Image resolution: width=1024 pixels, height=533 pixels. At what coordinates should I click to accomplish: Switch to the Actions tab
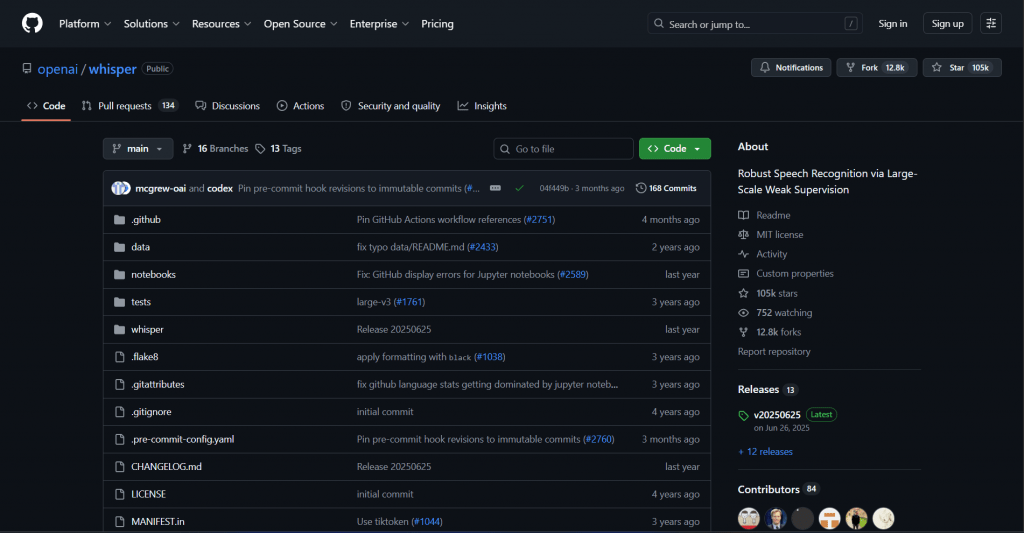point(300,106)
